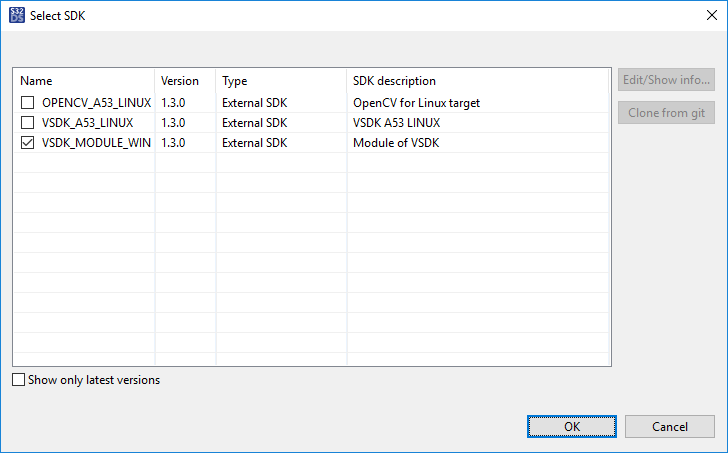Click the Clone from git button
The height and width of the screenshot is (453, 728).
click(666, 113)
